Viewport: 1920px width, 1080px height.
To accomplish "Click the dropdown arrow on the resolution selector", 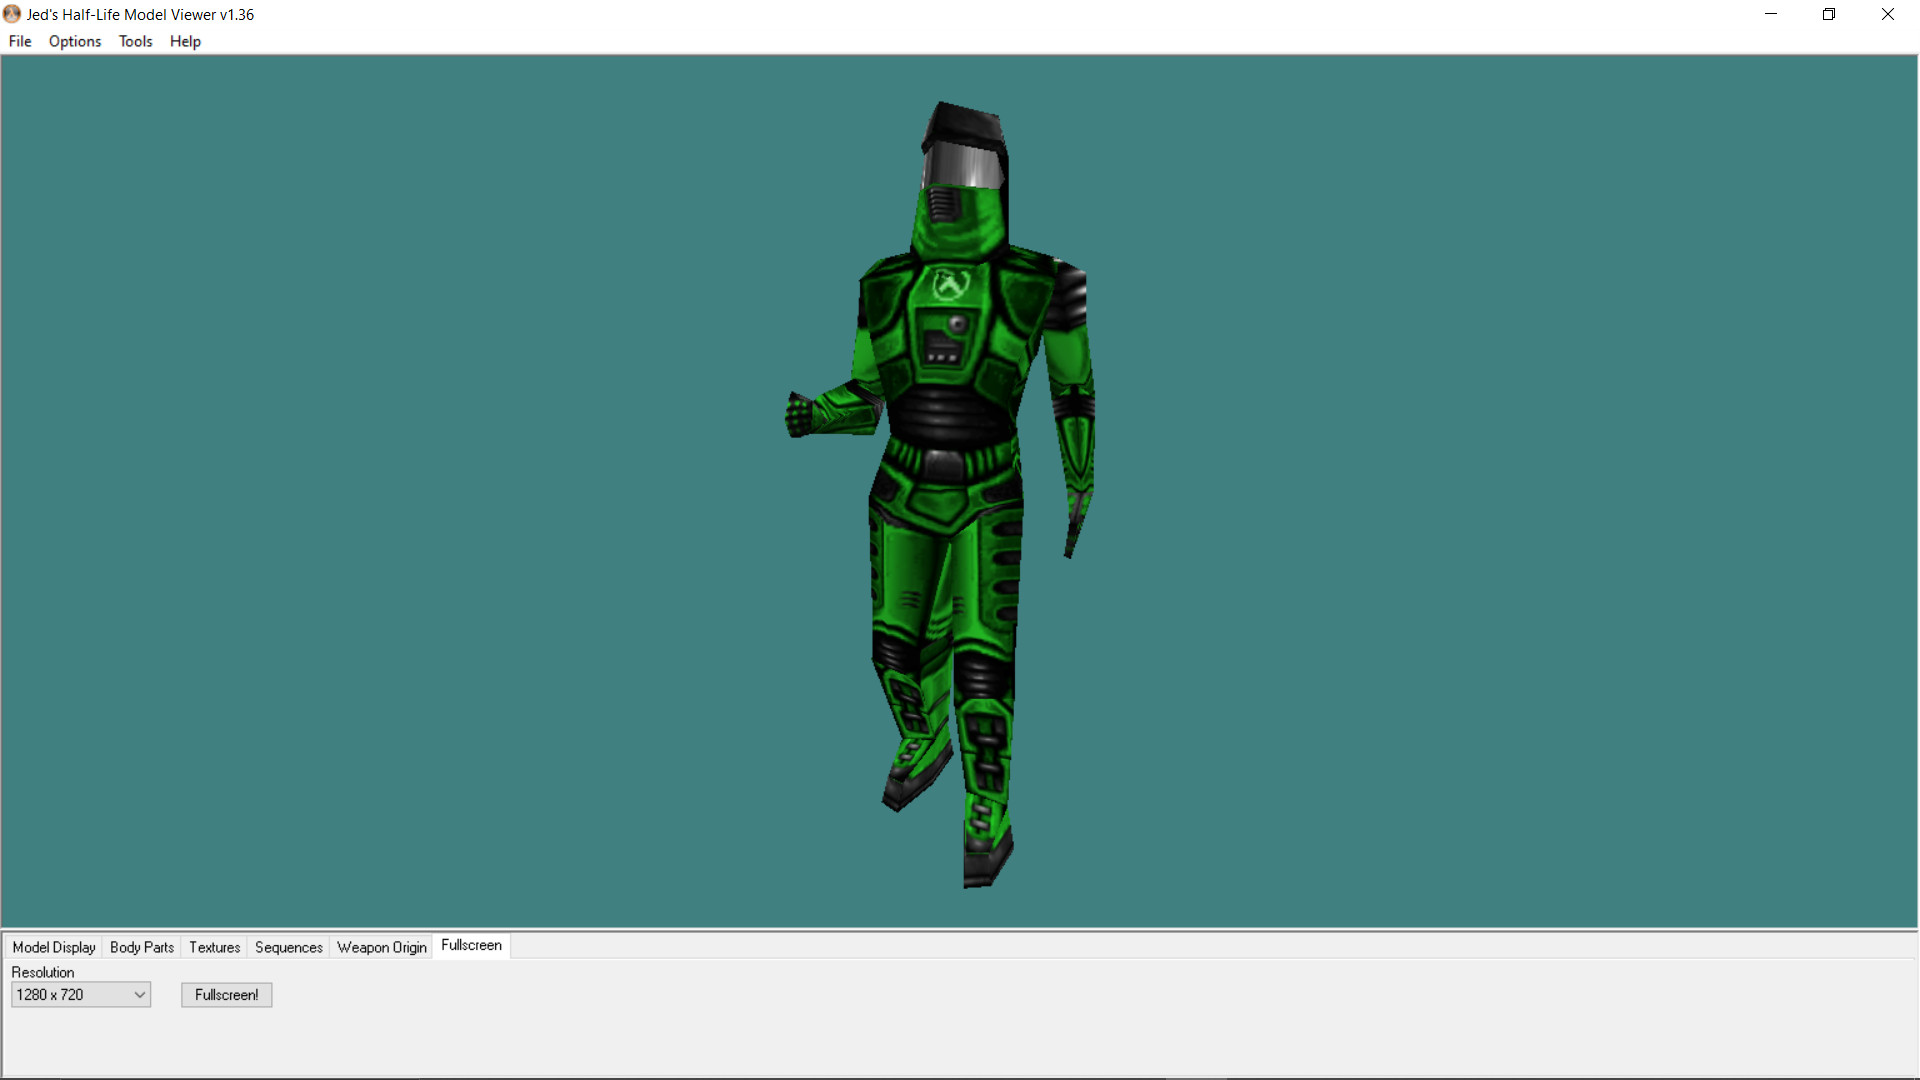I will pyautogui.click(x=139, y=994).
